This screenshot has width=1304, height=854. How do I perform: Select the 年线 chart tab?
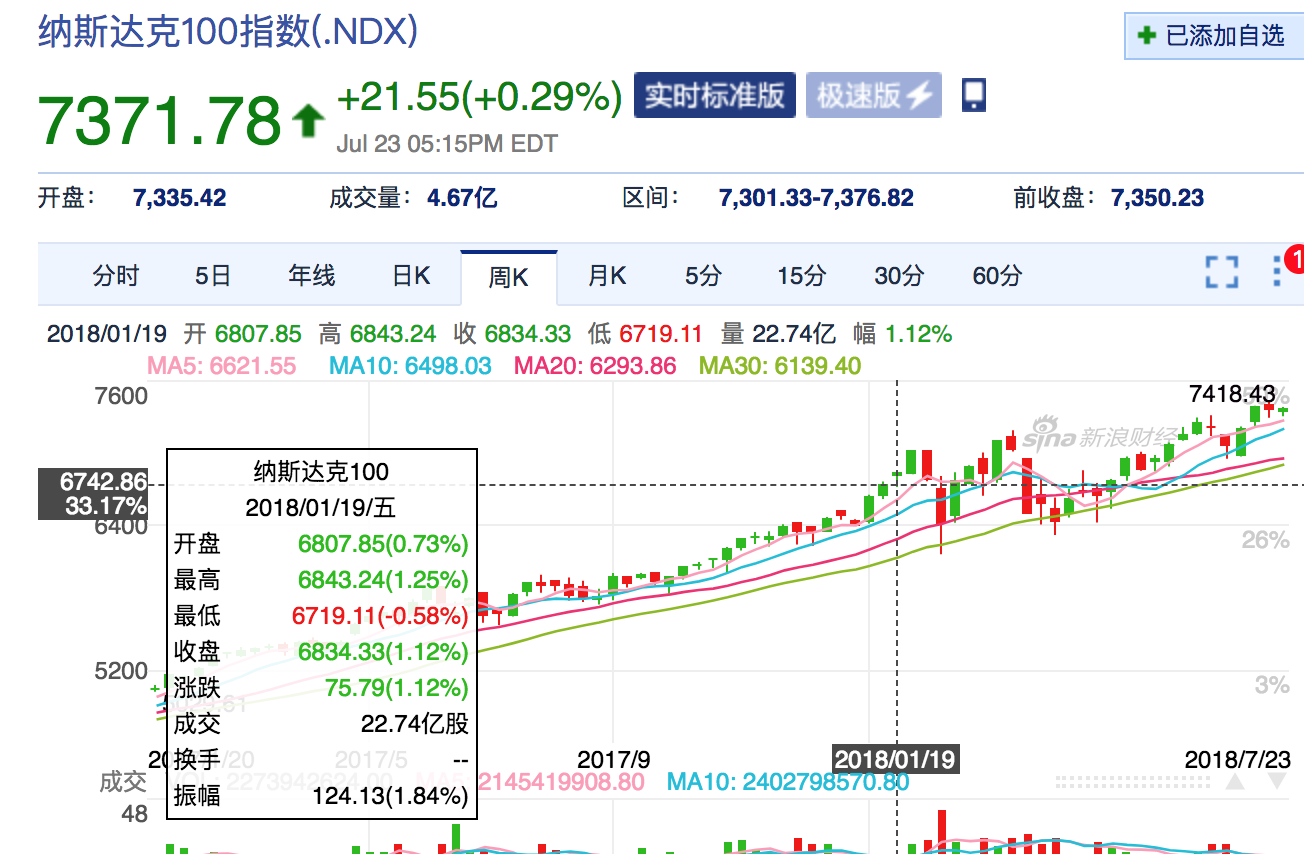tap(312, 276)
